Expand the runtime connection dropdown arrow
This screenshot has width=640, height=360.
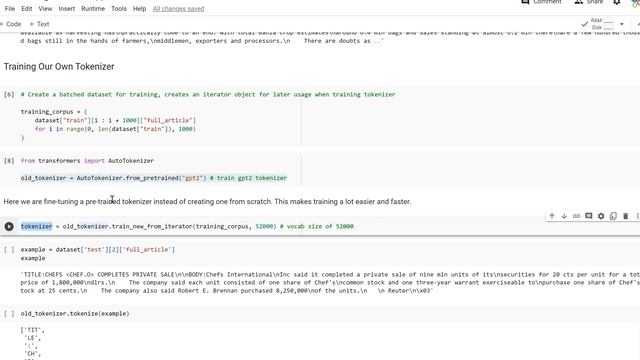622,24
